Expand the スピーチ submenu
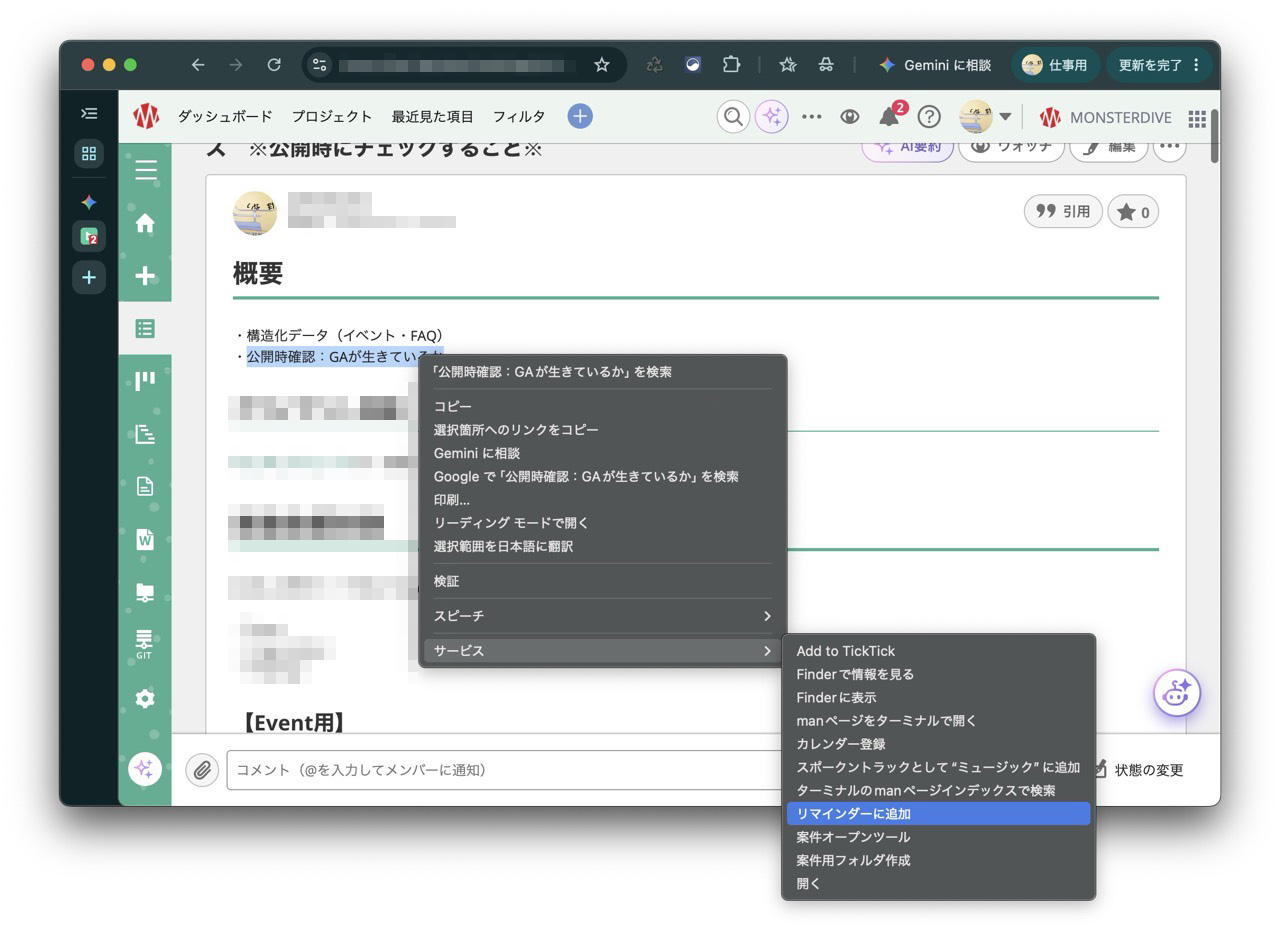1280x929 pixels. click(603, 616)
